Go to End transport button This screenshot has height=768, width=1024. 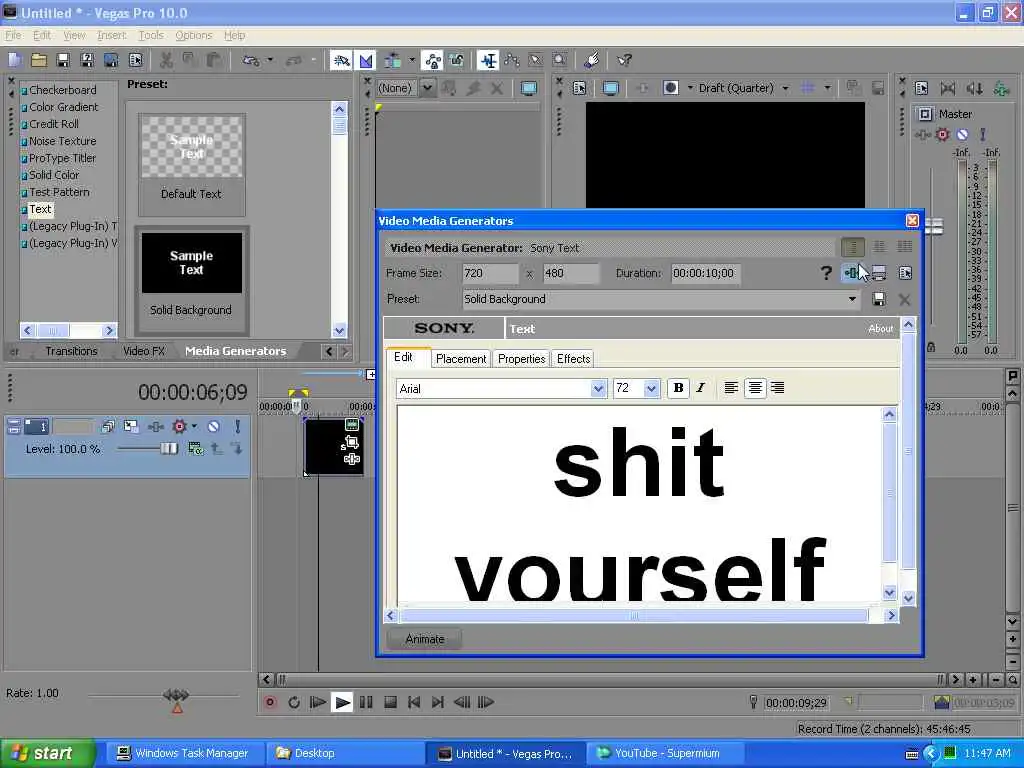coord(438,702)
